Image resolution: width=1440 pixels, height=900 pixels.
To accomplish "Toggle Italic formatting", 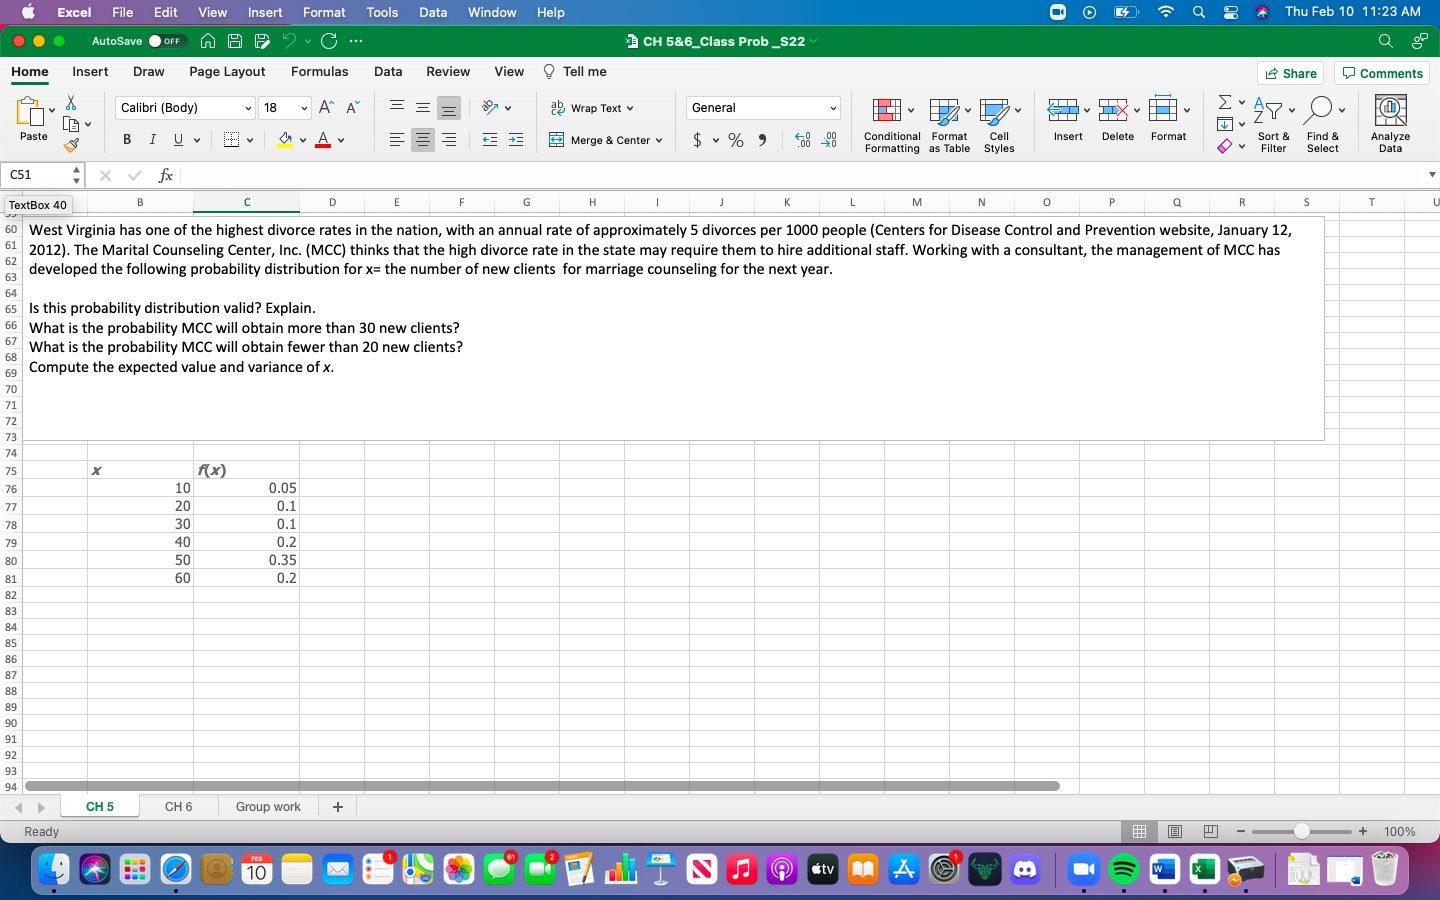I will (152, 140).
